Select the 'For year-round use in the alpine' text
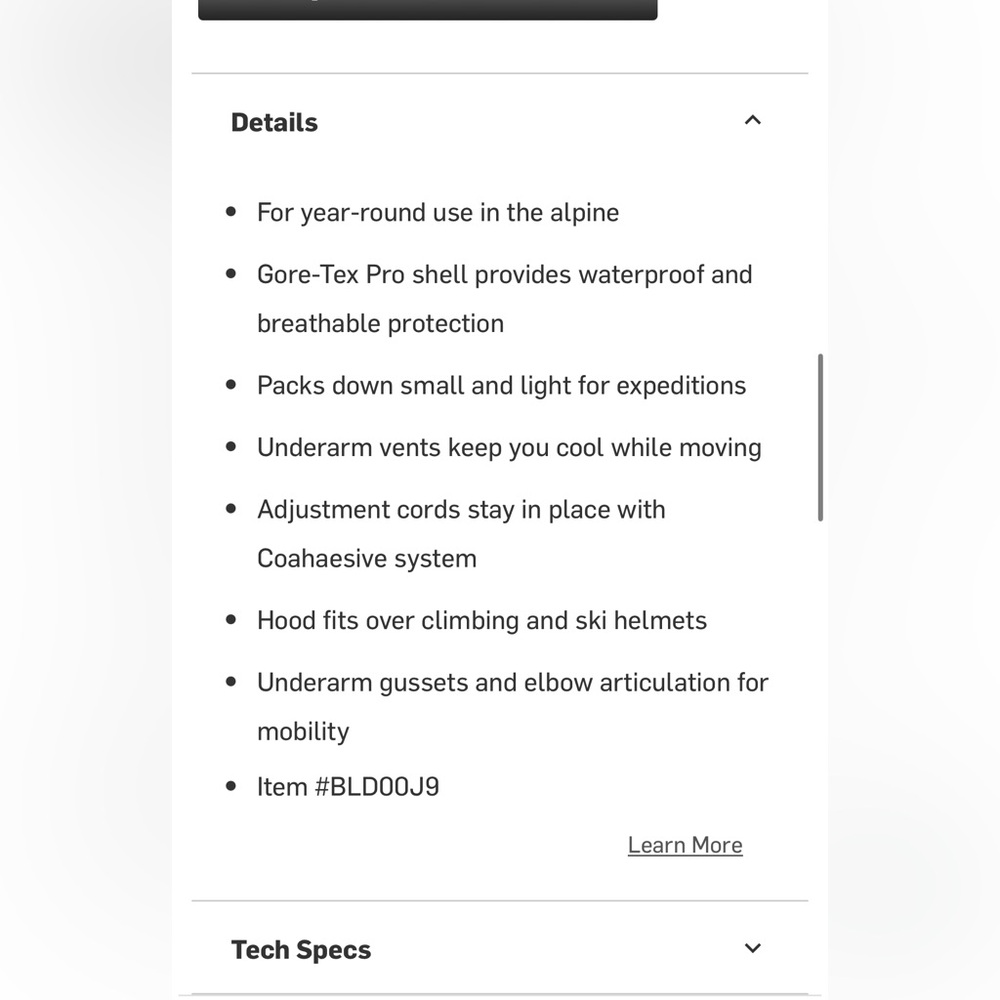Image resolution: width=1000 pixels, height=1000 pixels. [x=438, y=212]
